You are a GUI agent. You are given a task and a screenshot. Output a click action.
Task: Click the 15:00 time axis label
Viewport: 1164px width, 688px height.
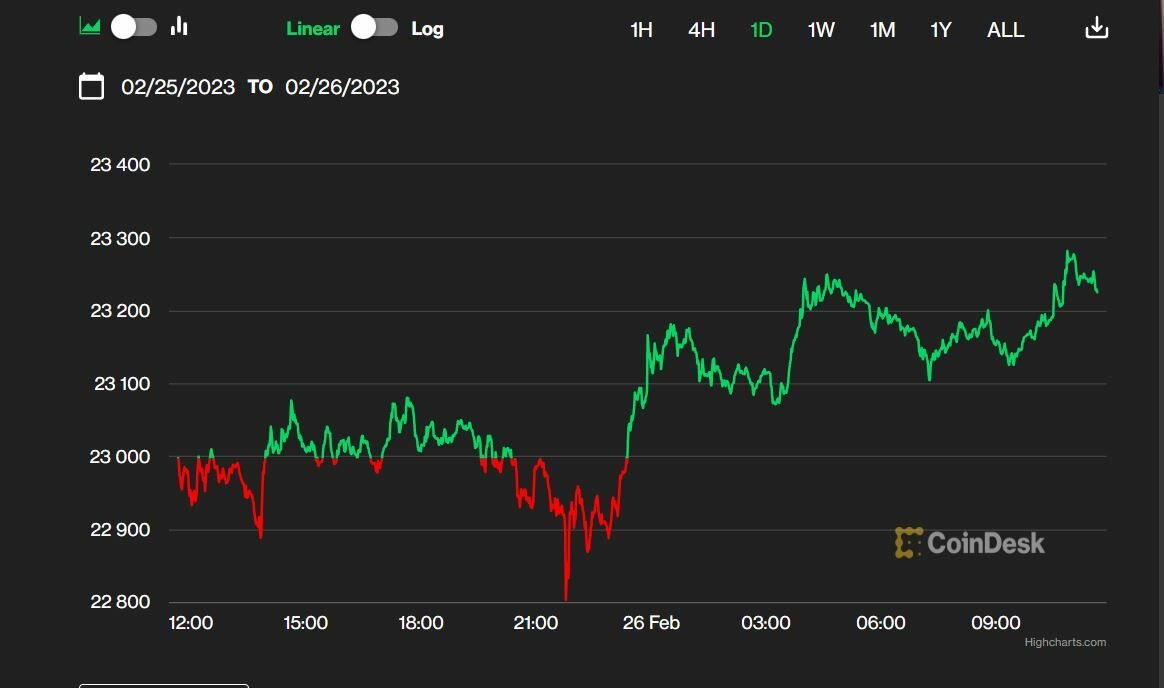[x=306, y=623]
